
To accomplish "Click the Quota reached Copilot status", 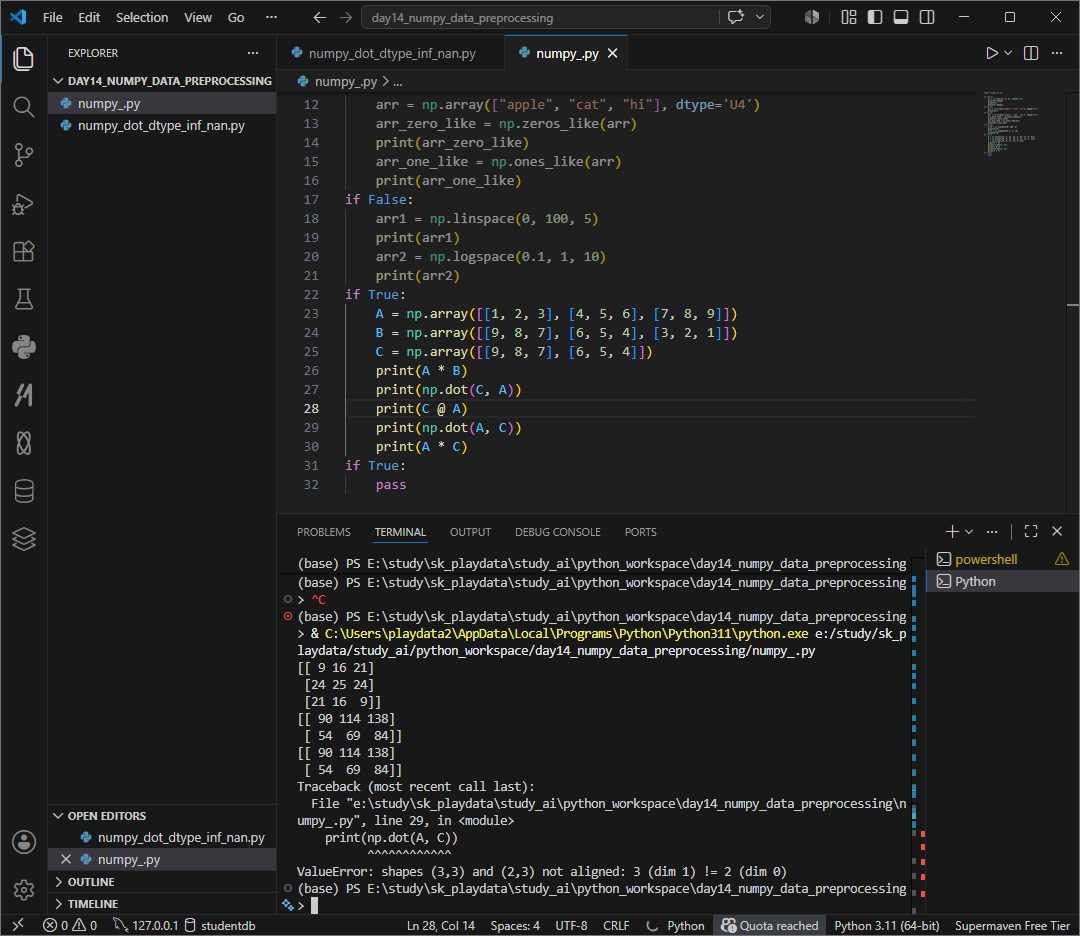I will (x=770, y=926).
